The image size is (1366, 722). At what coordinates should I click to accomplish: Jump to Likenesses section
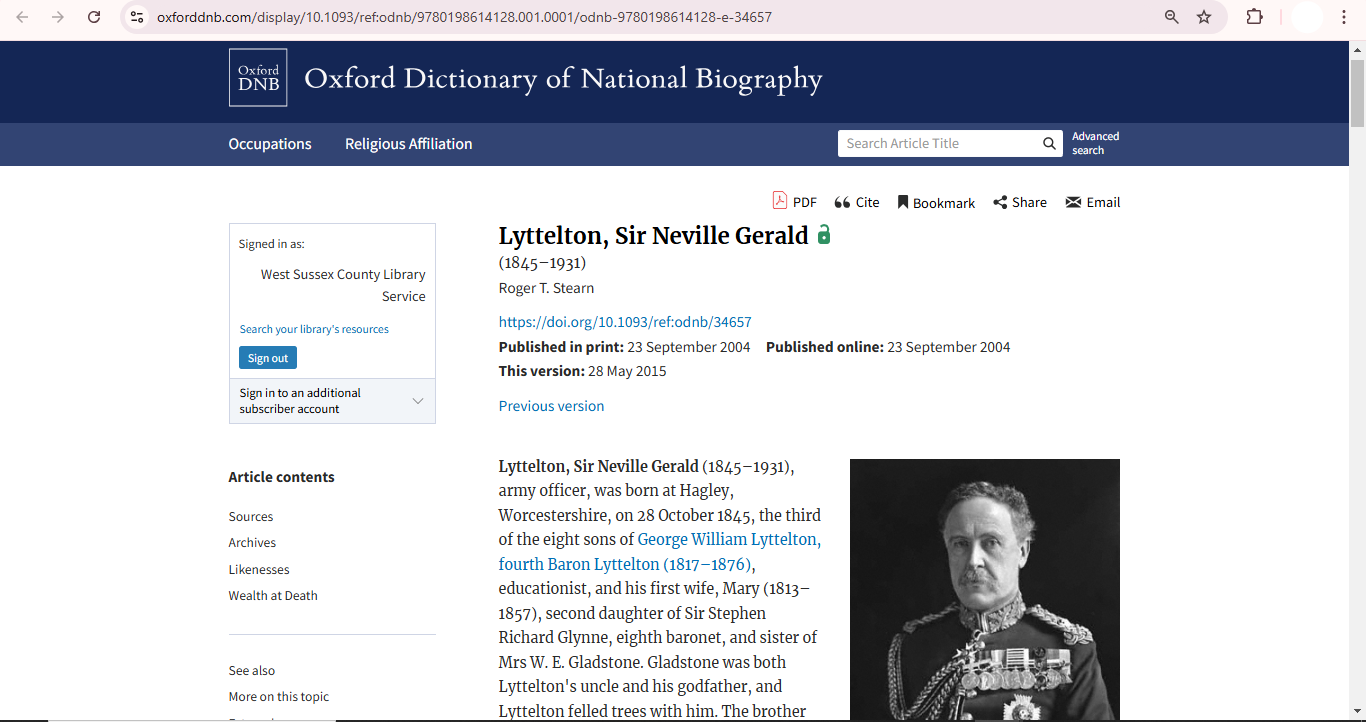pos(259,570)
